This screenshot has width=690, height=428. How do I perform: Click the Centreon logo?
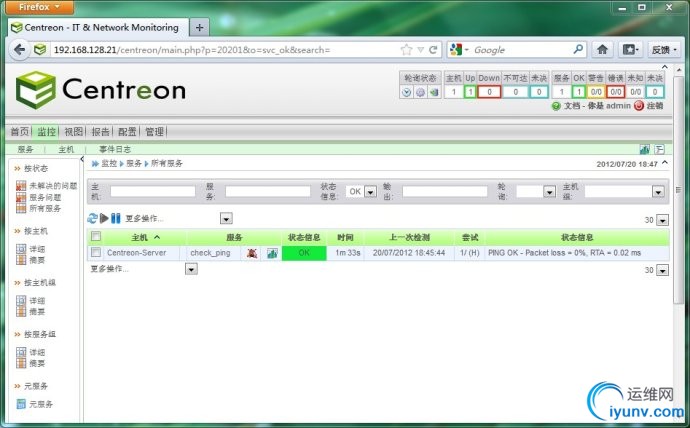101,90
